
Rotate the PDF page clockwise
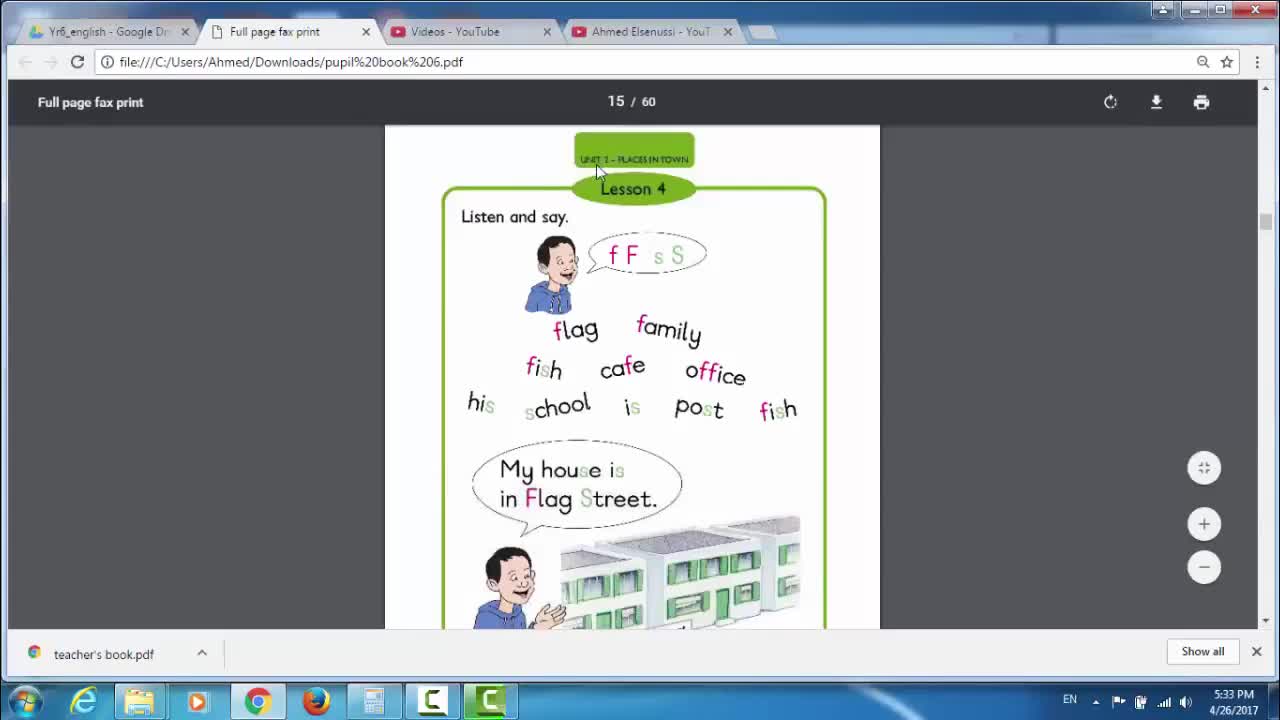tap(1110, 102)
